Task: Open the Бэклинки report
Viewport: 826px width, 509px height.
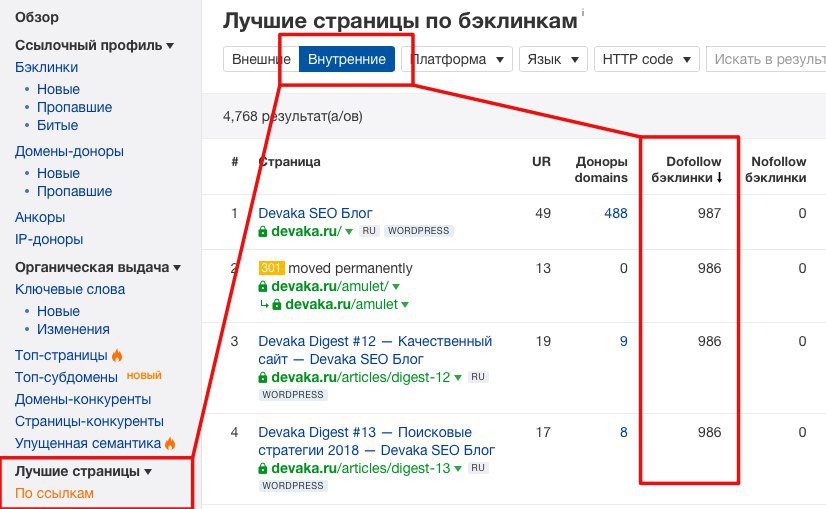Action: click(x=46, y=67)
